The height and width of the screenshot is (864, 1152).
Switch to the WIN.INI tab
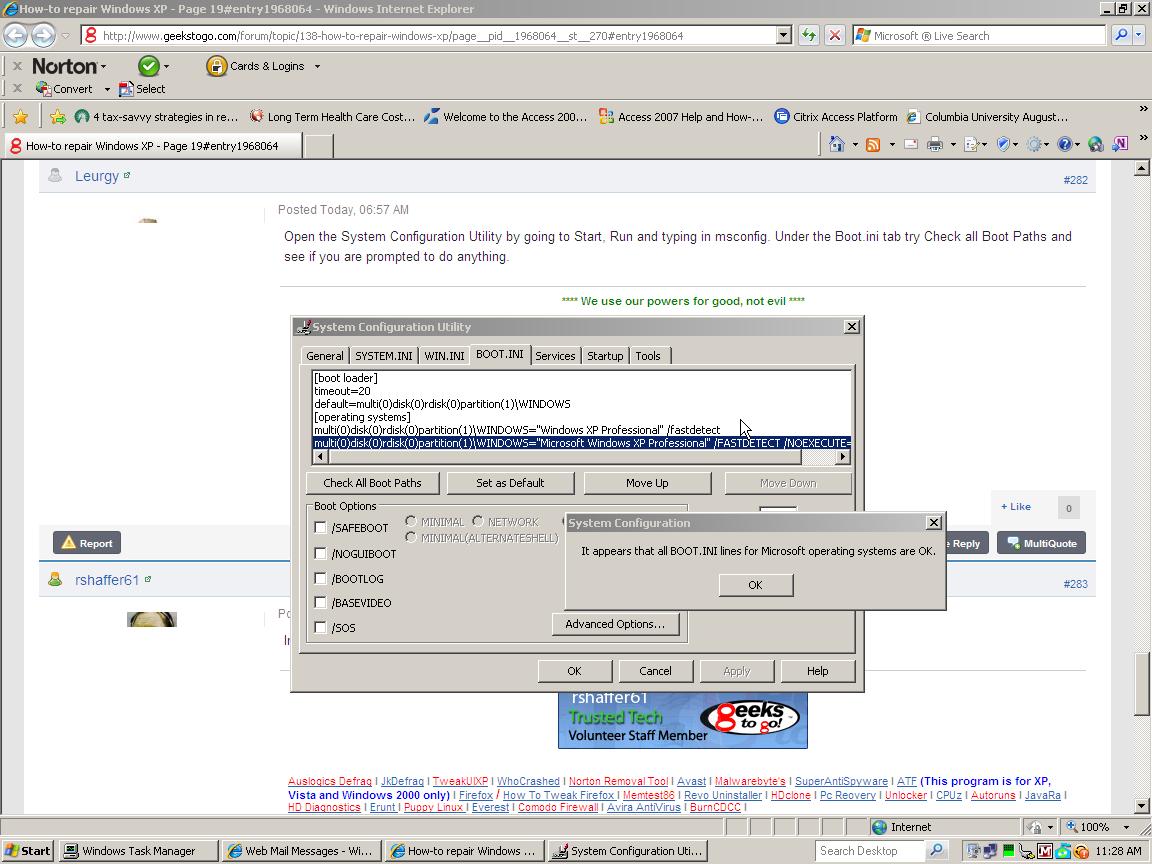pyautogui.click(x=444, y=356)
